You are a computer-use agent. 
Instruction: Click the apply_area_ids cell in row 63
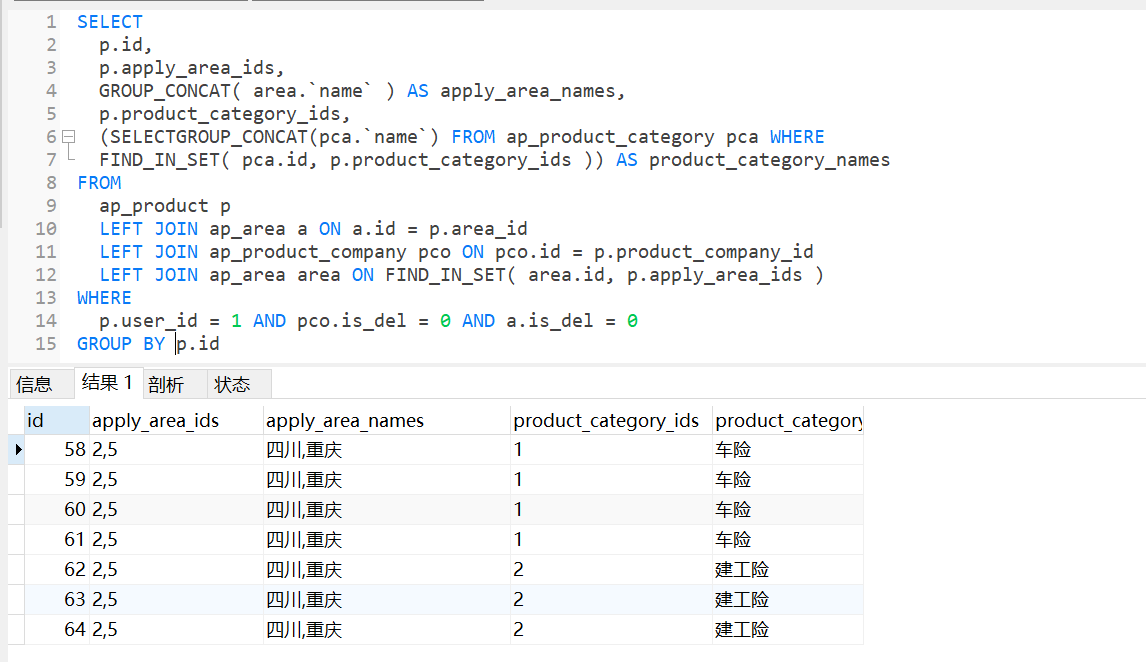[x=105, y=600]
